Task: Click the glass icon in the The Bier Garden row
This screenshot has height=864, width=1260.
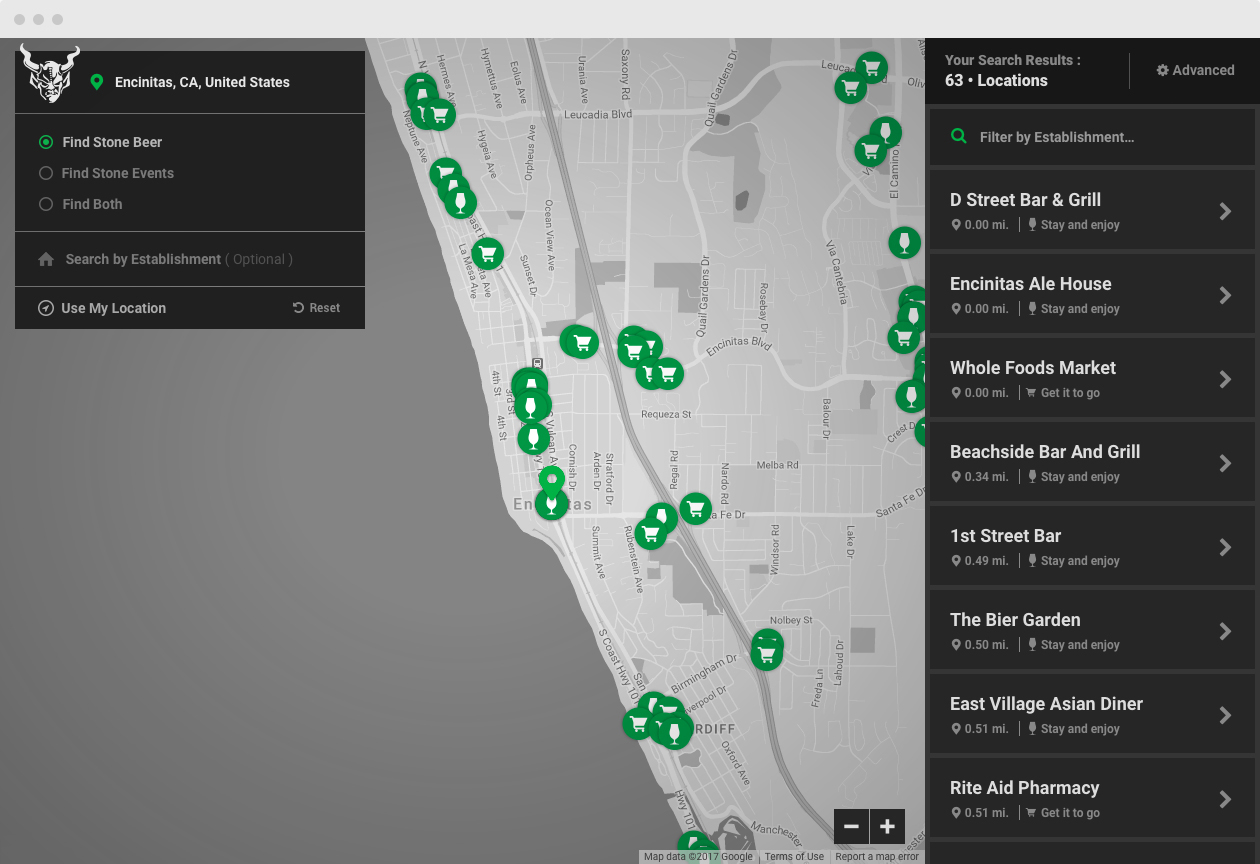Action: pyautogui.click(x=1032, y=645)
